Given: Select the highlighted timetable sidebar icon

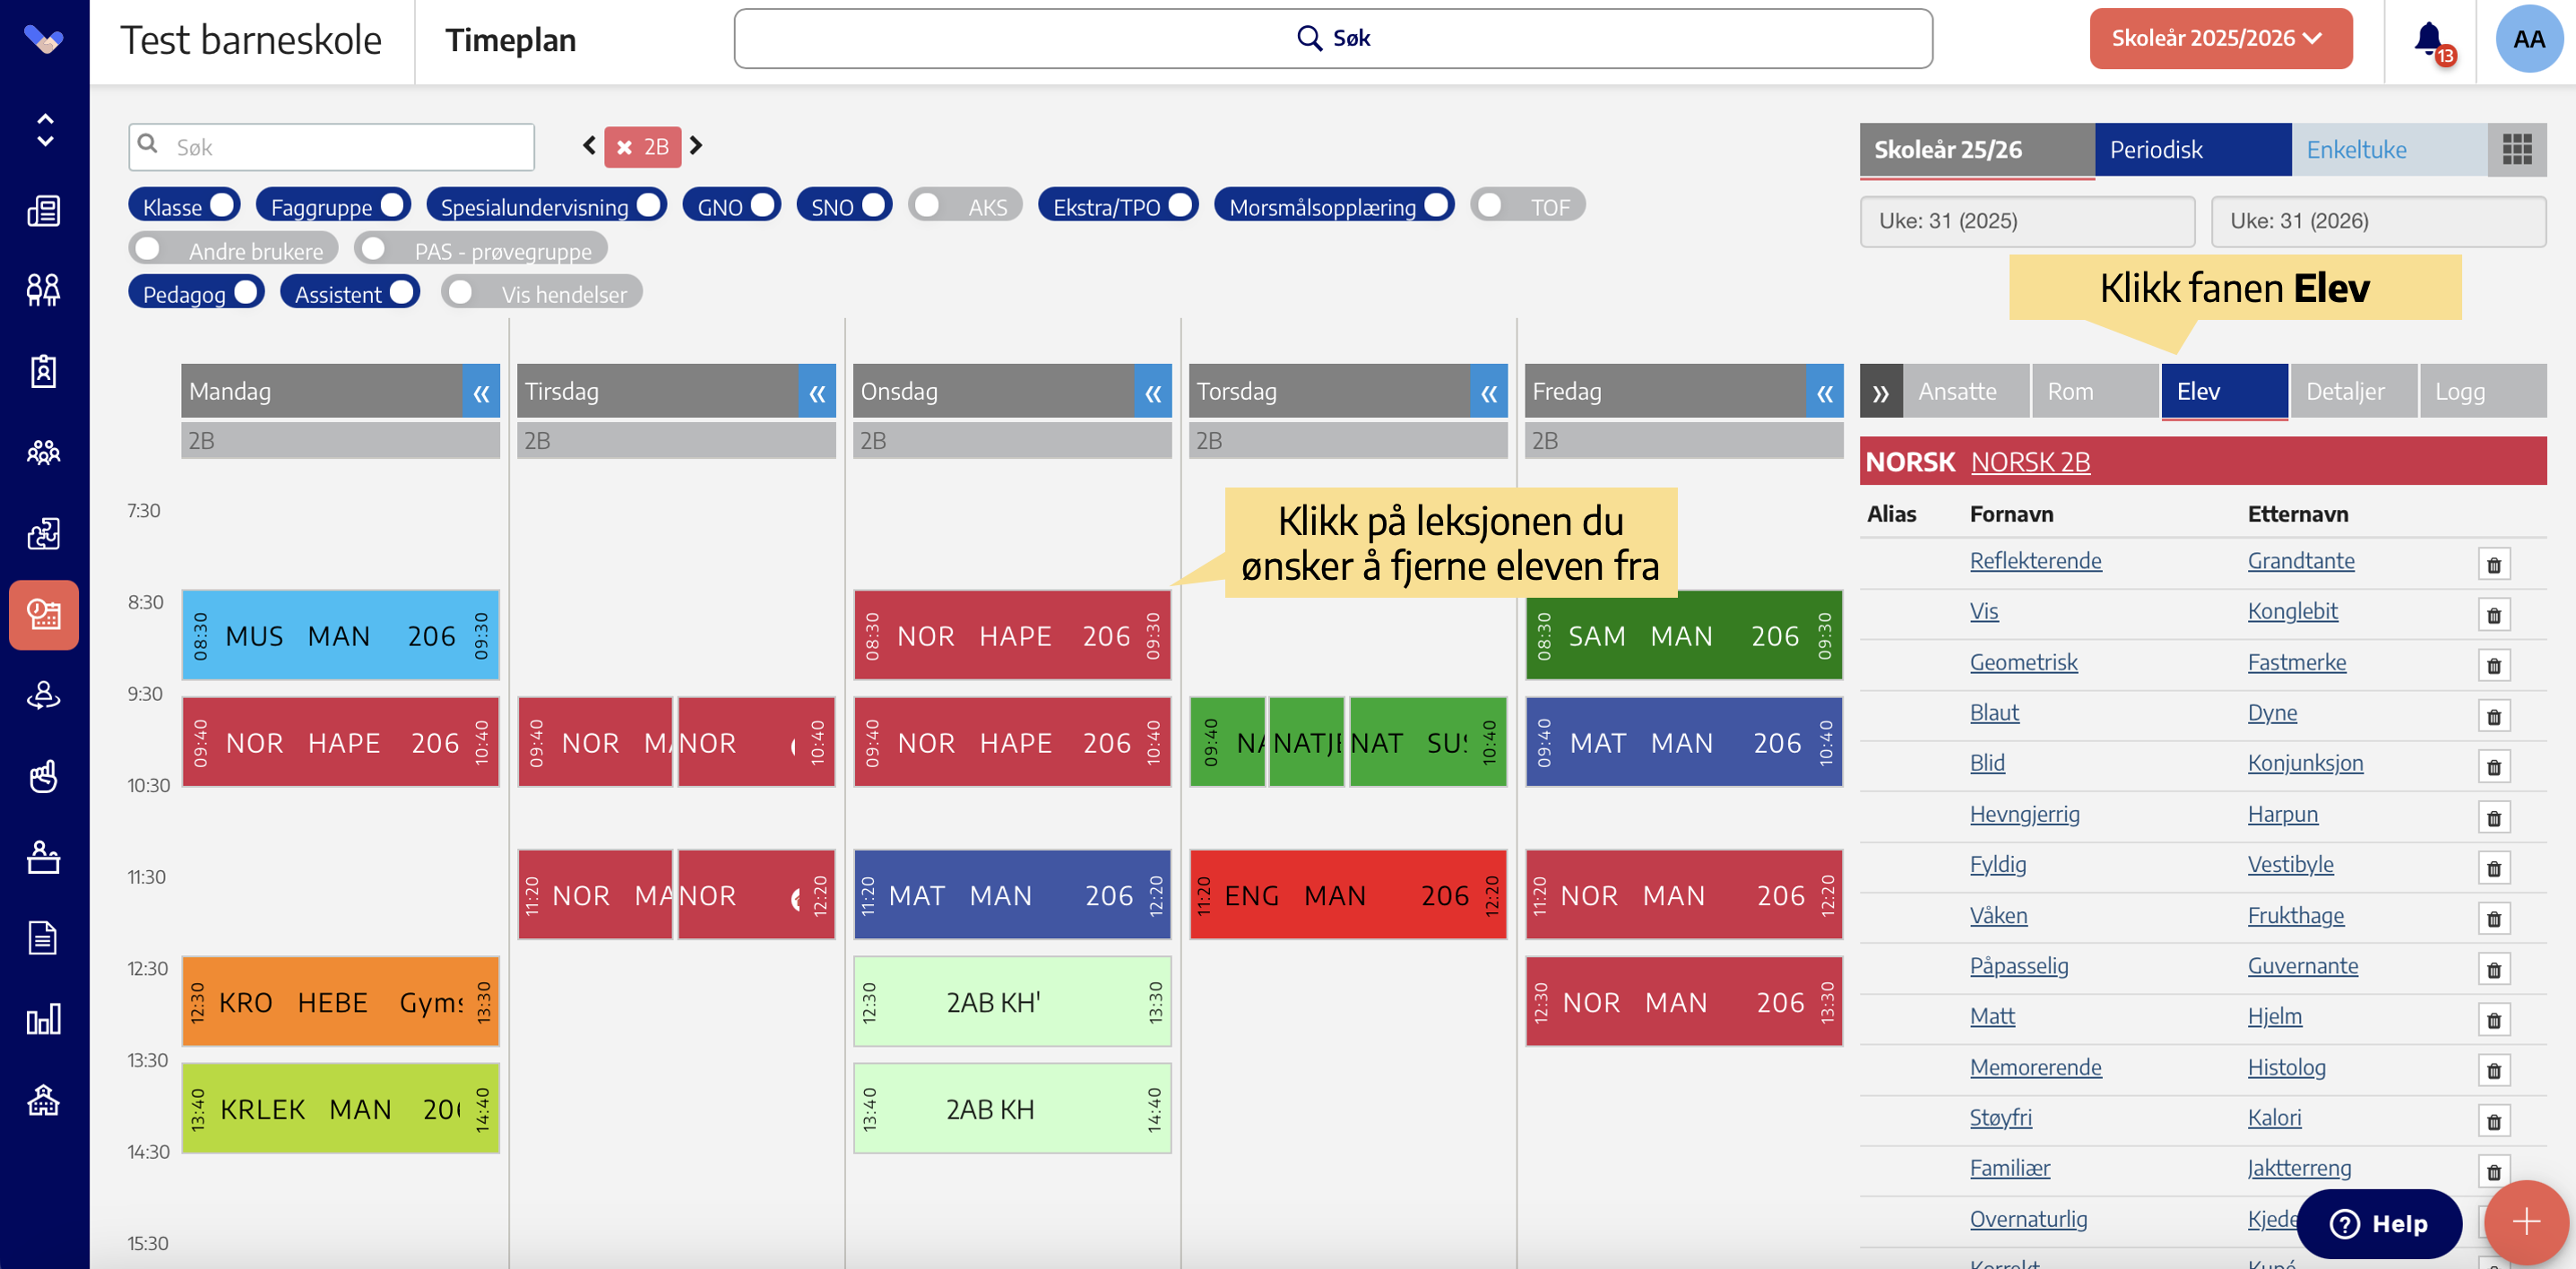Looking at the screenshot, I should (x=44, y=614).
